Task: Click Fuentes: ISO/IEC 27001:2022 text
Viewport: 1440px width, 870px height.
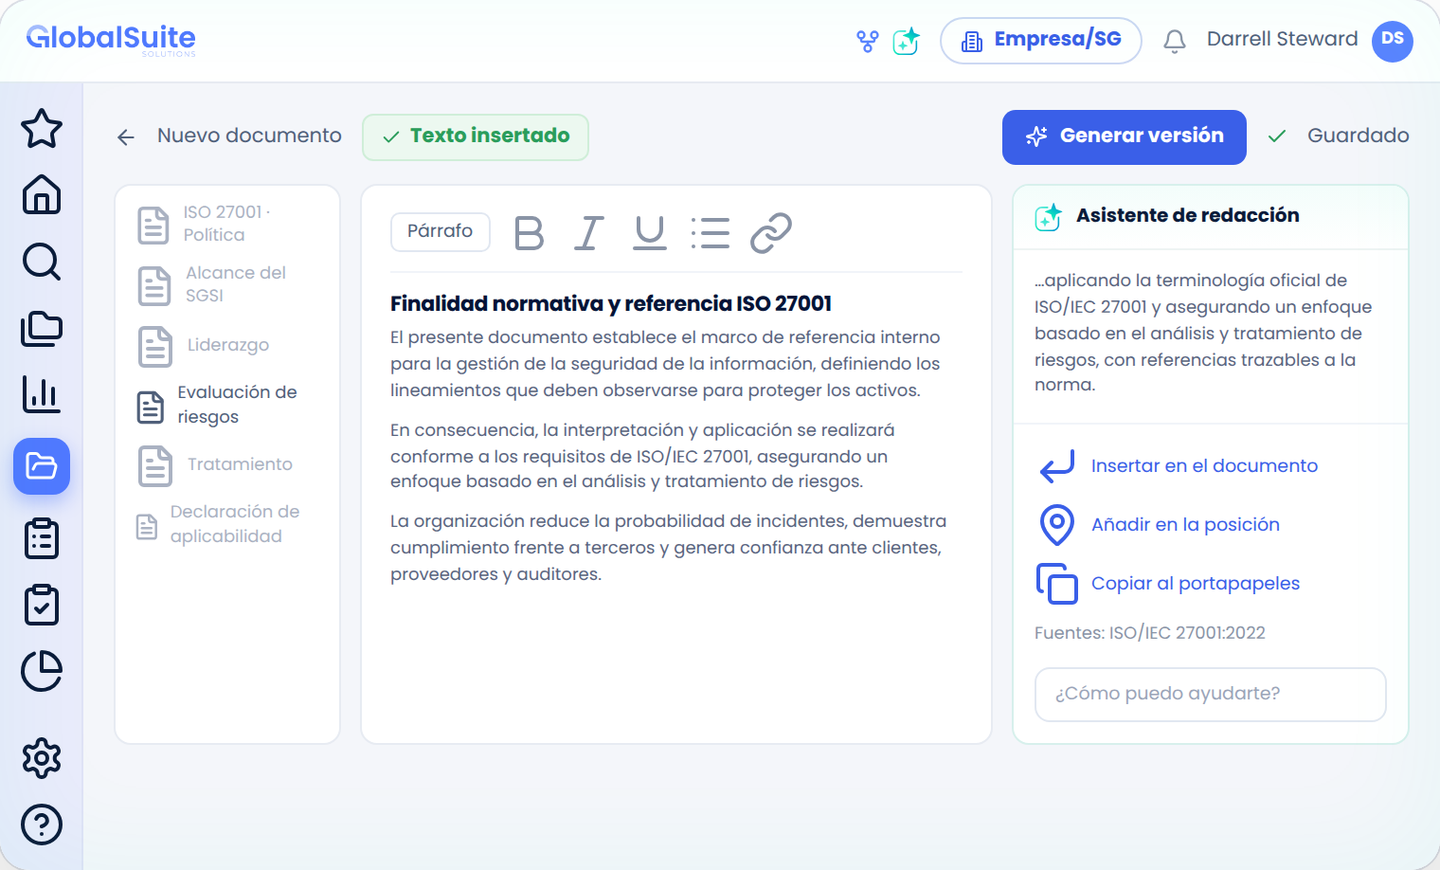Action: pos(1150,633)
